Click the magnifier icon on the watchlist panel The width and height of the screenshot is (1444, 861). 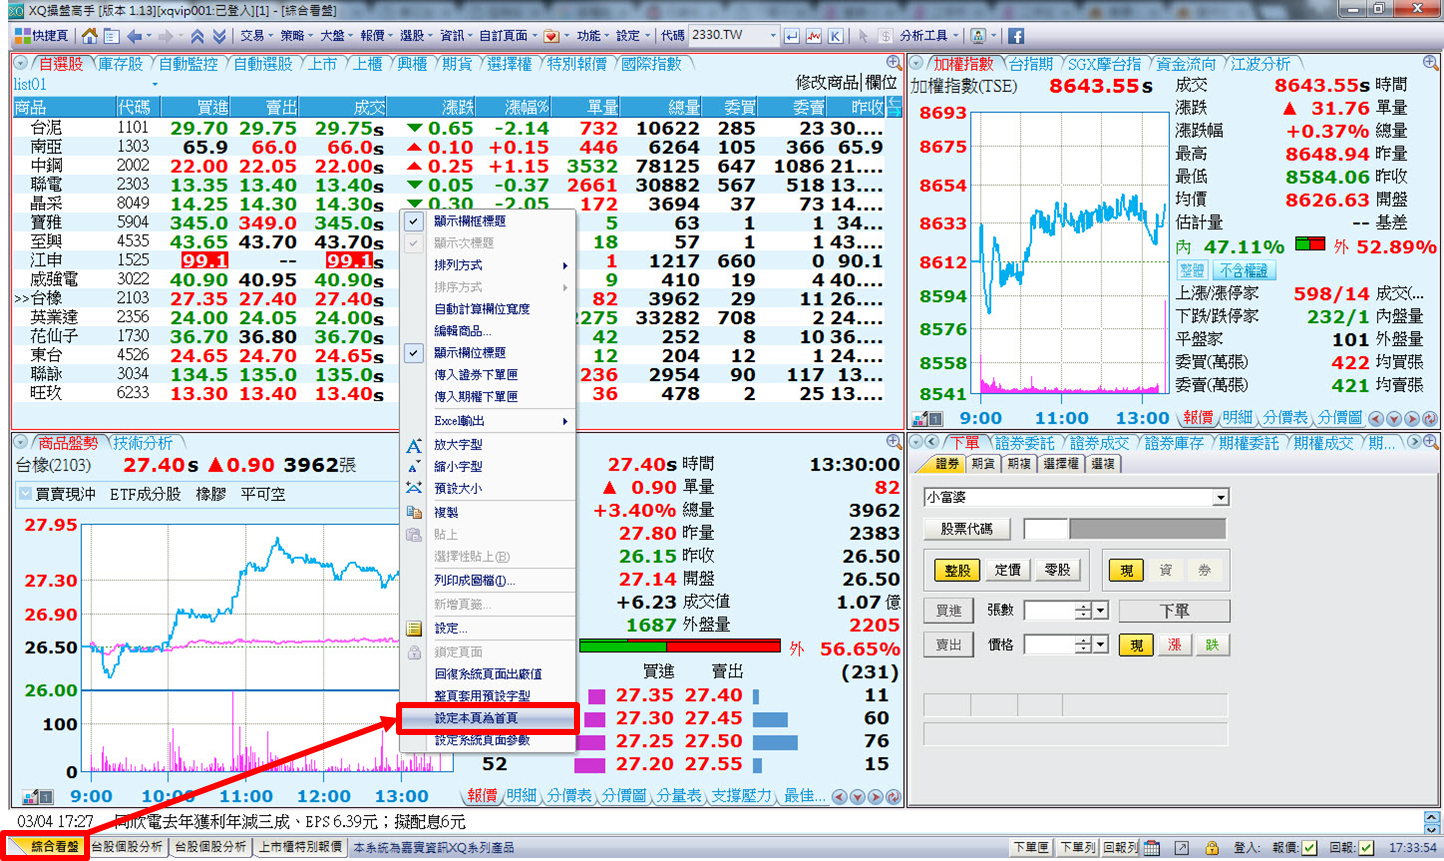tap(894, 63)
